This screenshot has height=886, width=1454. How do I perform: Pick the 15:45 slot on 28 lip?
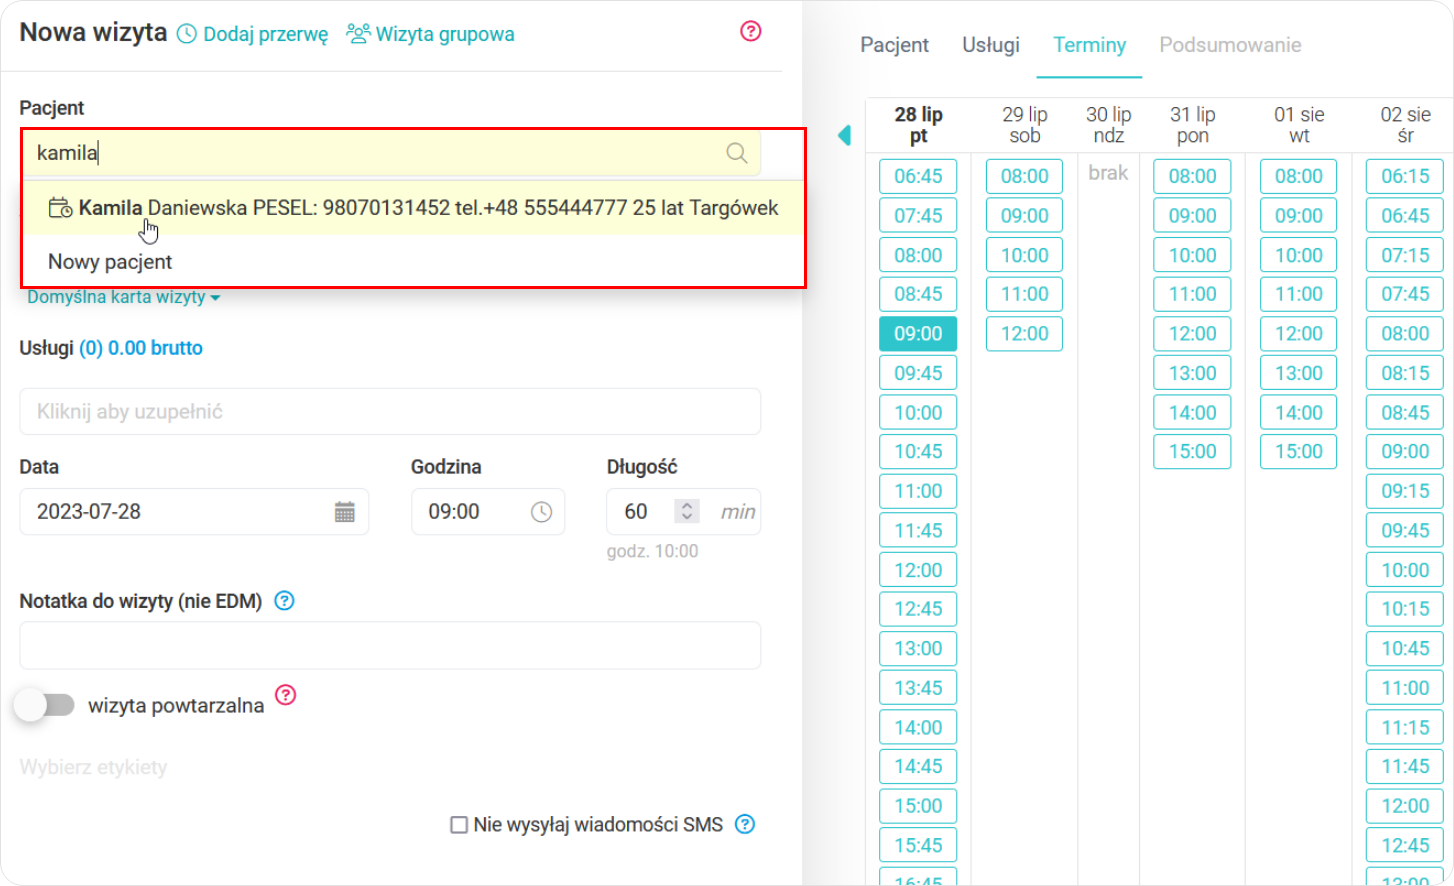pos(918,846)
